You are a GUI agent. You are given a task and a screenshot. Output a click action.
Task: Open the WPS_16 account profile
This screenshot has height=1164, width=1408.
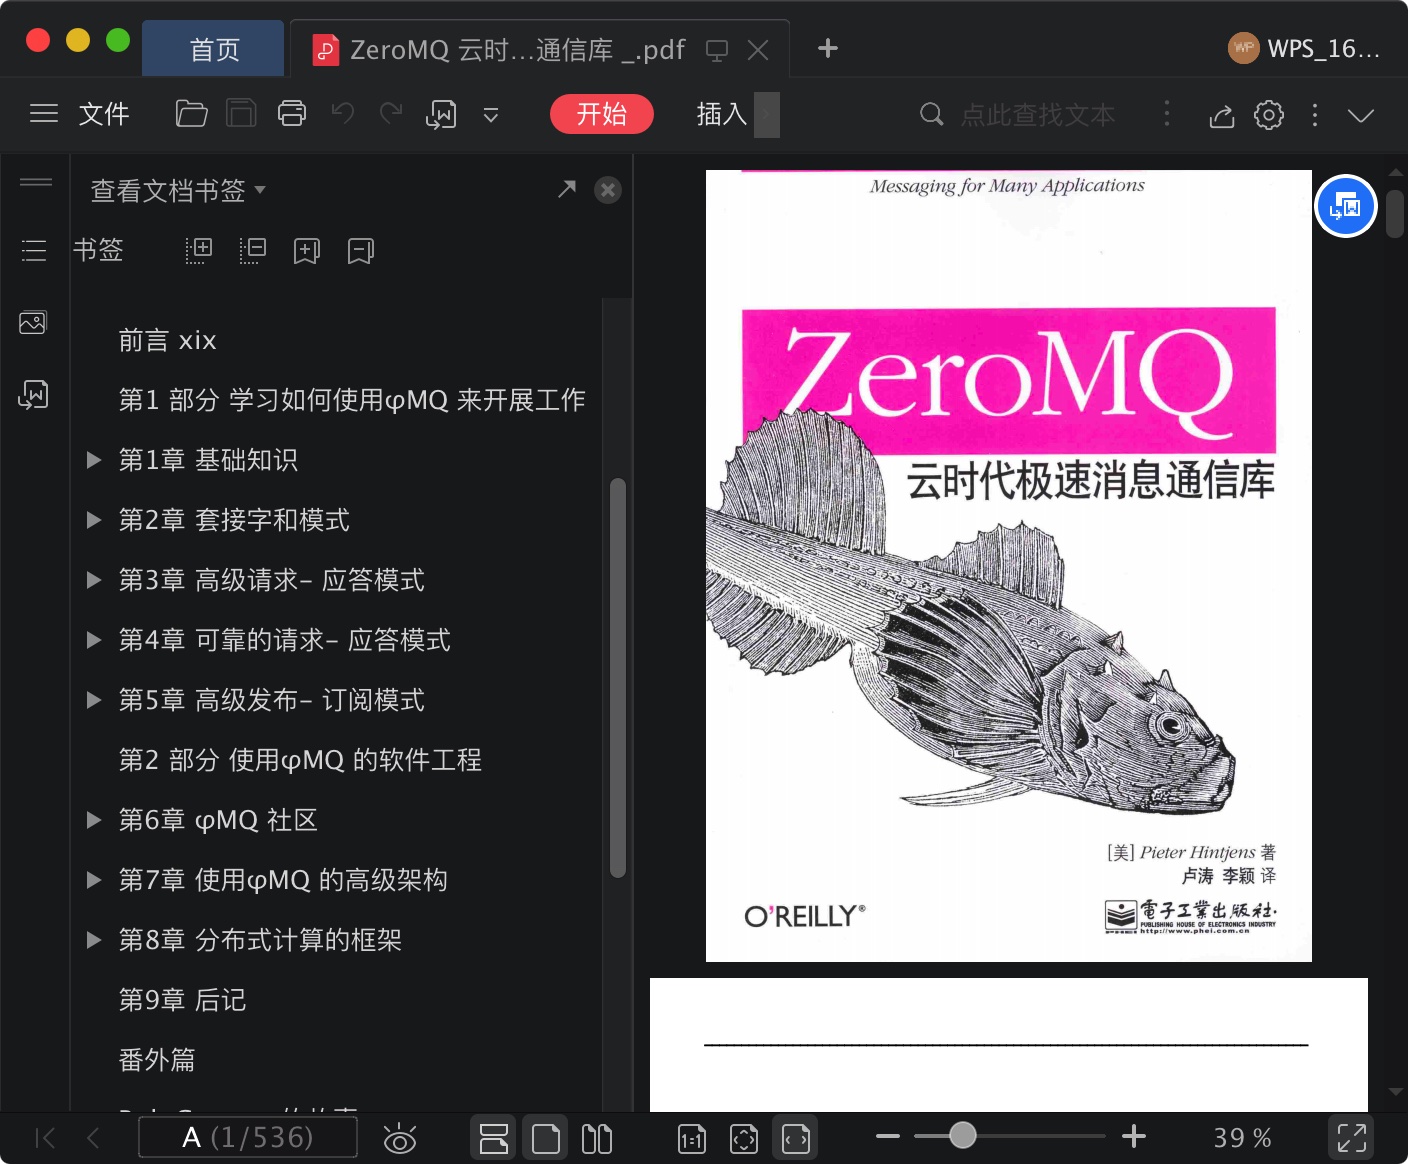pyautogui.click(x=1304, y=48)
